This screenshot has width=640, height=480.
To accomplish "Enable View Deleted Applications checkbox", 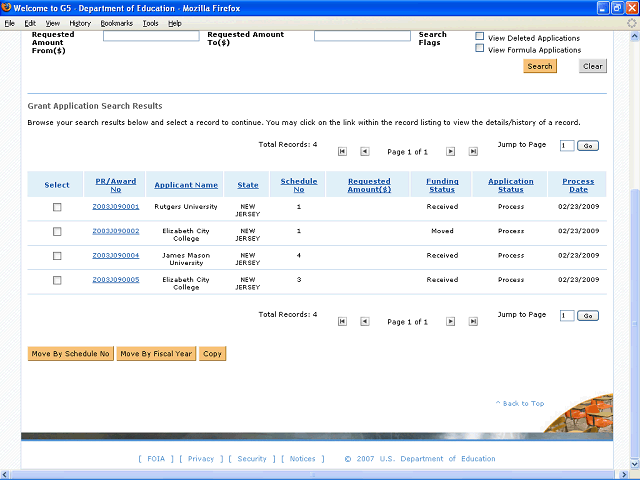I will click(x=480, y=36).
